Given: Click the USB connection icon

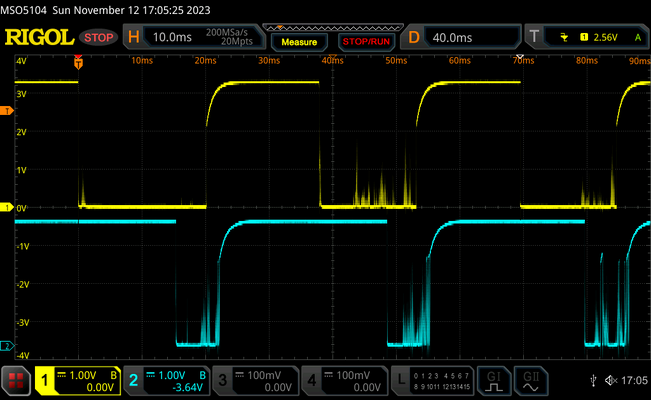Looking at the screenshot, I should [x=593, y=380].
